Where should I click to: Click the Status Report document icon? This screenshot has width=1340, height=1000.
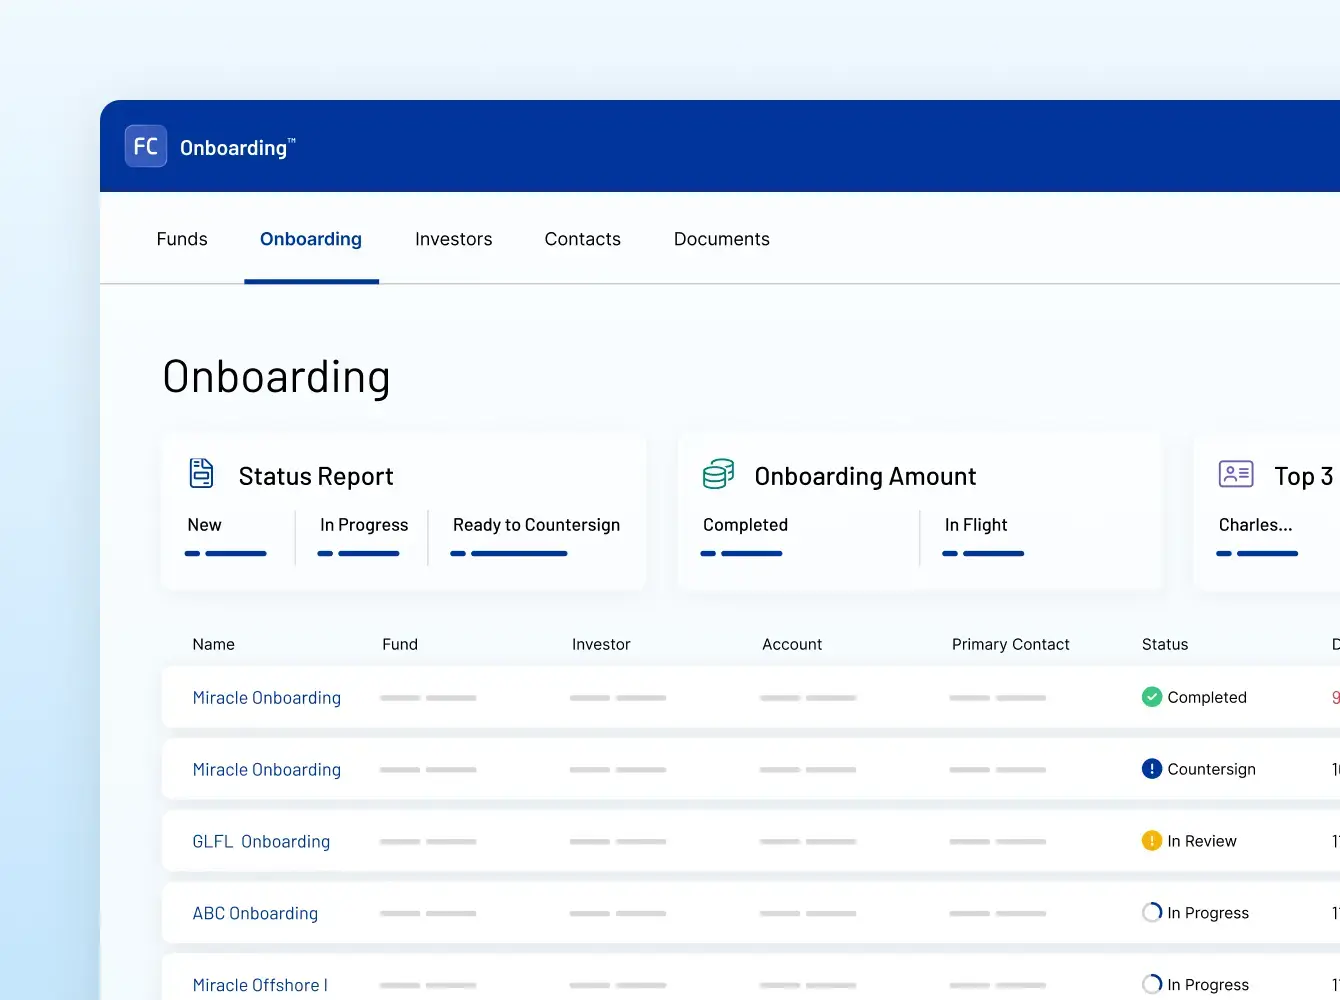(x=201, y=473)
